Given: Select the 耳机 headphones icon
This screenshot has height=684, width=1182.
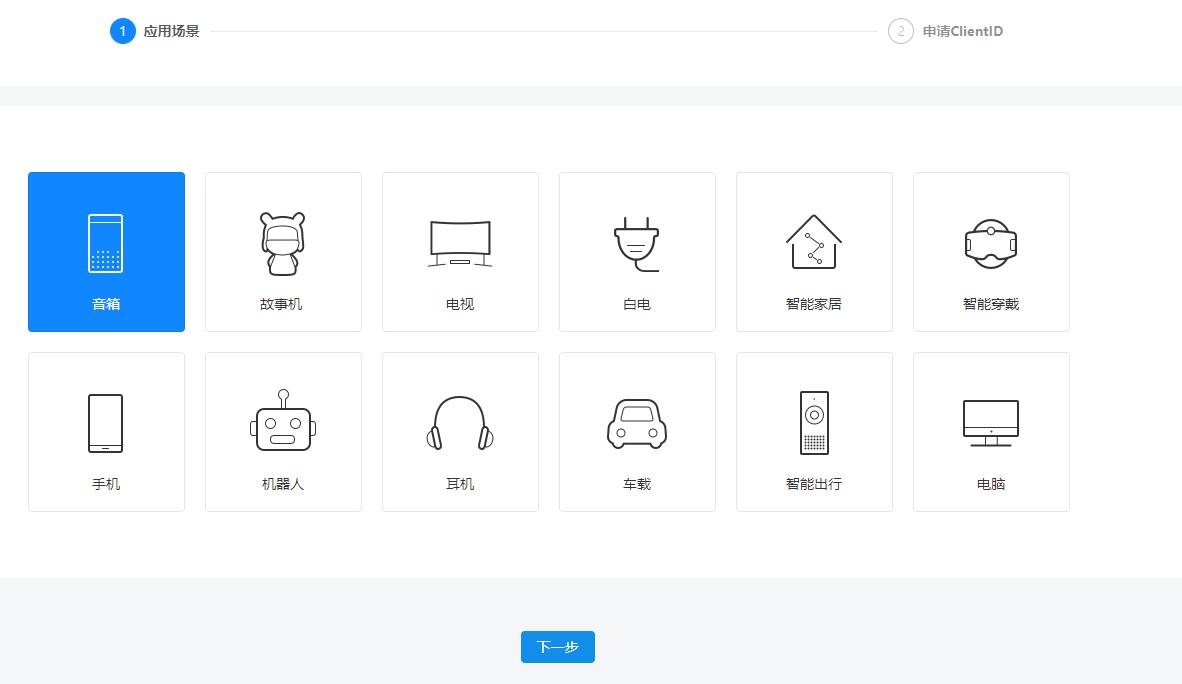Looking at the screenshot, I should coord(460,423).
